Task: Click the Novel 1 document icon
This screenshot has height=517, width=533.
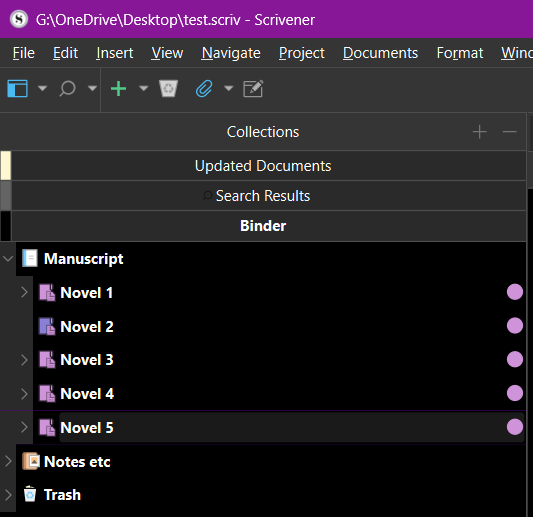Action: pos(47,292)
